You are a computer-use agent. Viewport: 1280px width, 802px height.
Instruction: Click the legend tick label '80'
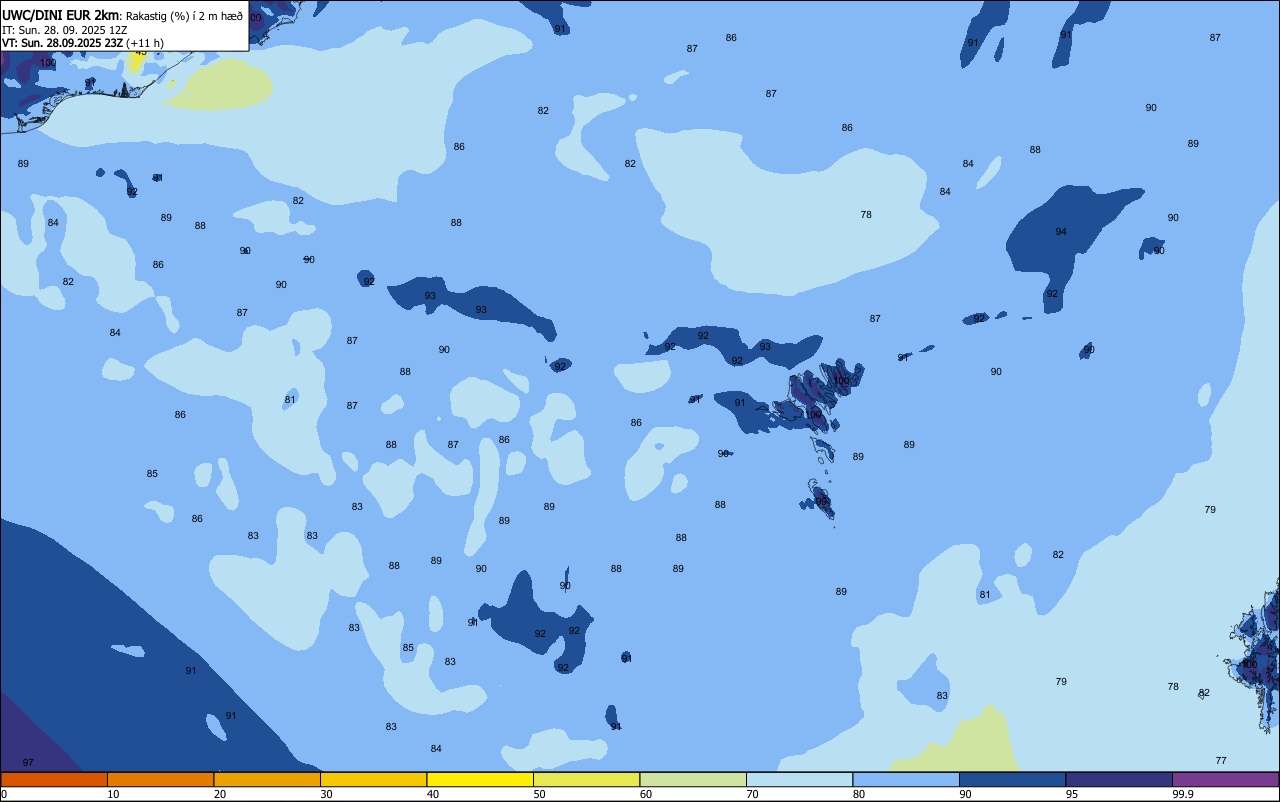click(x=858, y=794)
